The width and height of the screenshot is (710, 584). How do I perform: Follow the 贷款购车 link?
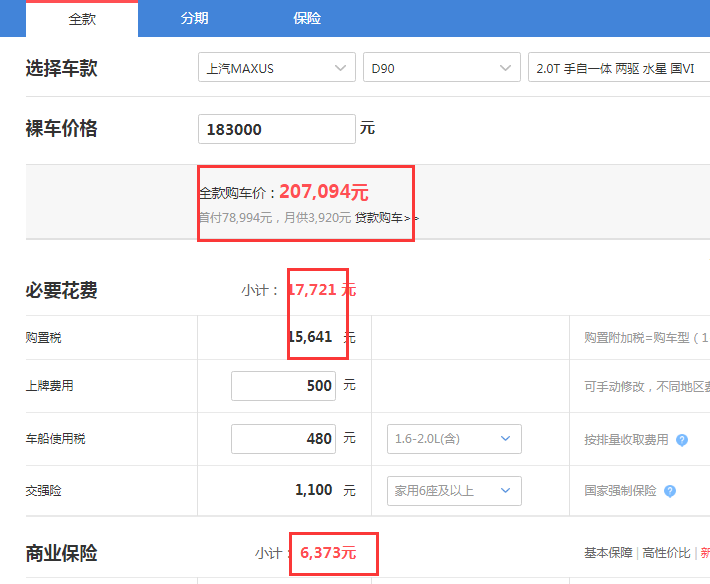(386, 218)
